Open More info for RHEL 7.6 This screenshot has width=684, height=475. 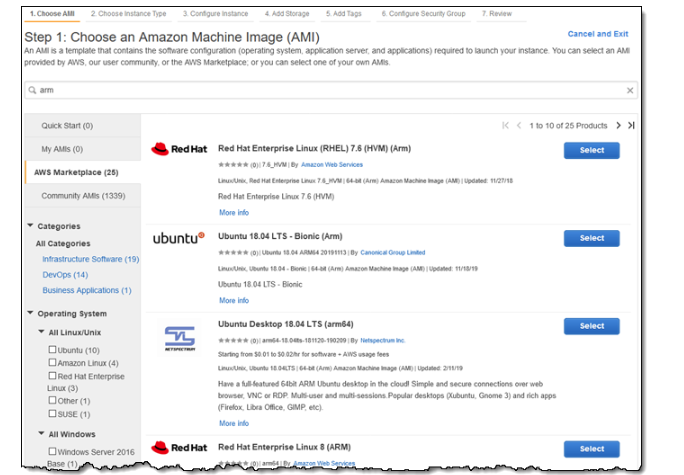234,212
